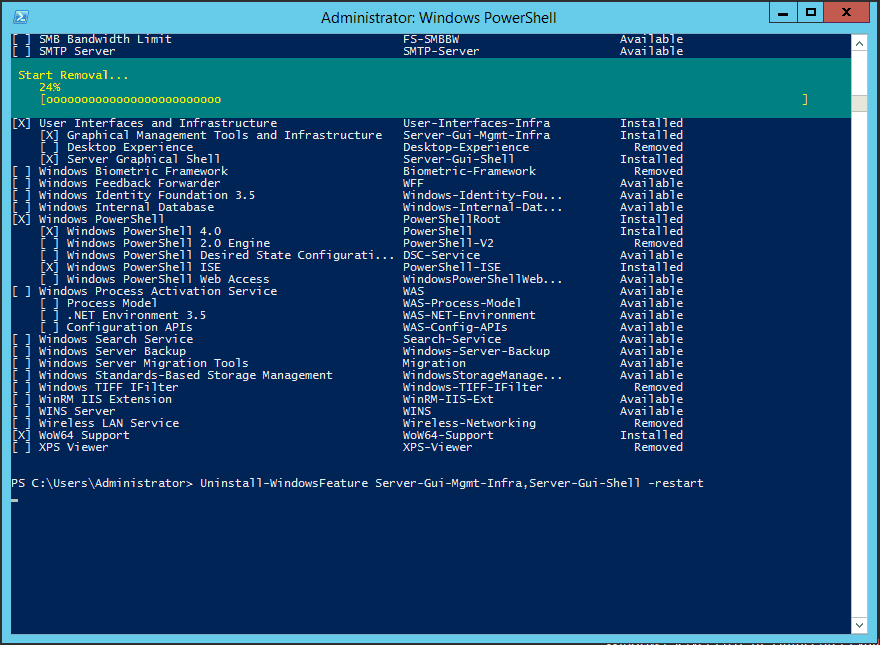Click 'Wireless-Networking' feature name
Screen dimensions: 880x645
coord(469,423)
